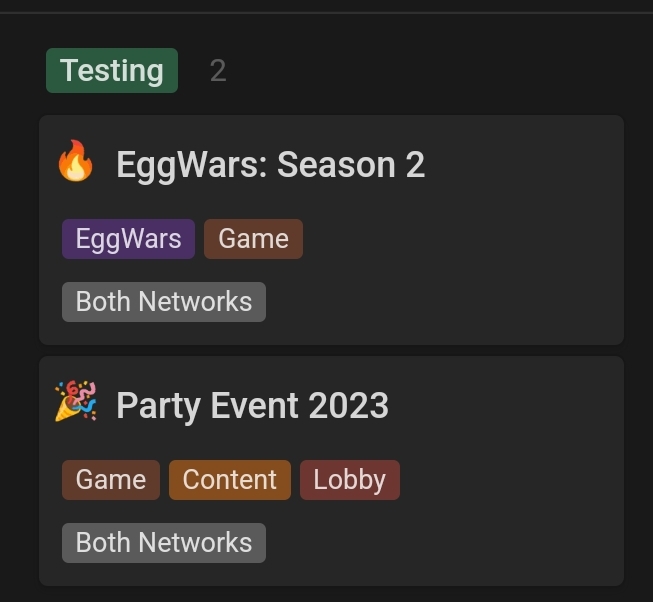The image size is (653, 602).
Task: Select the green Testing group label
Action: tap(112, 70)
